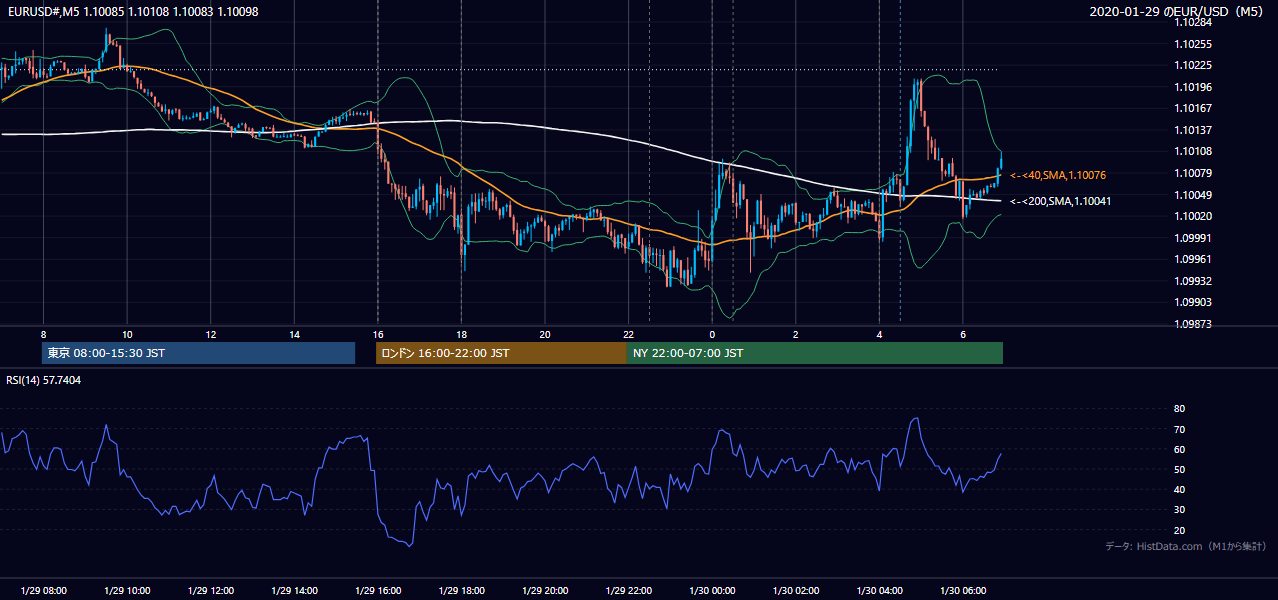Screen dimensions: 1278x600
Task: Click price axis label 1.09903
Action: 1194,302
